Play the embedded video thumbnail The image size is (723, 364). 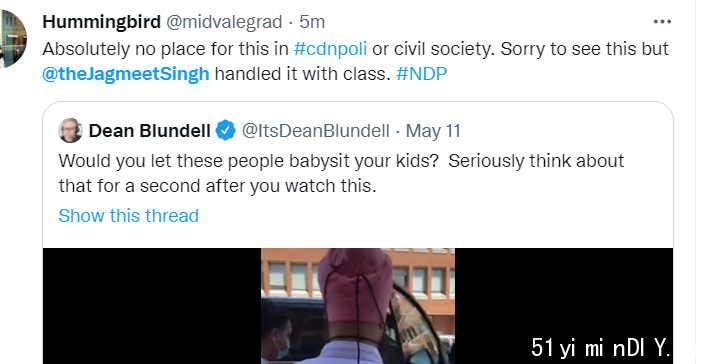[358, 306]
